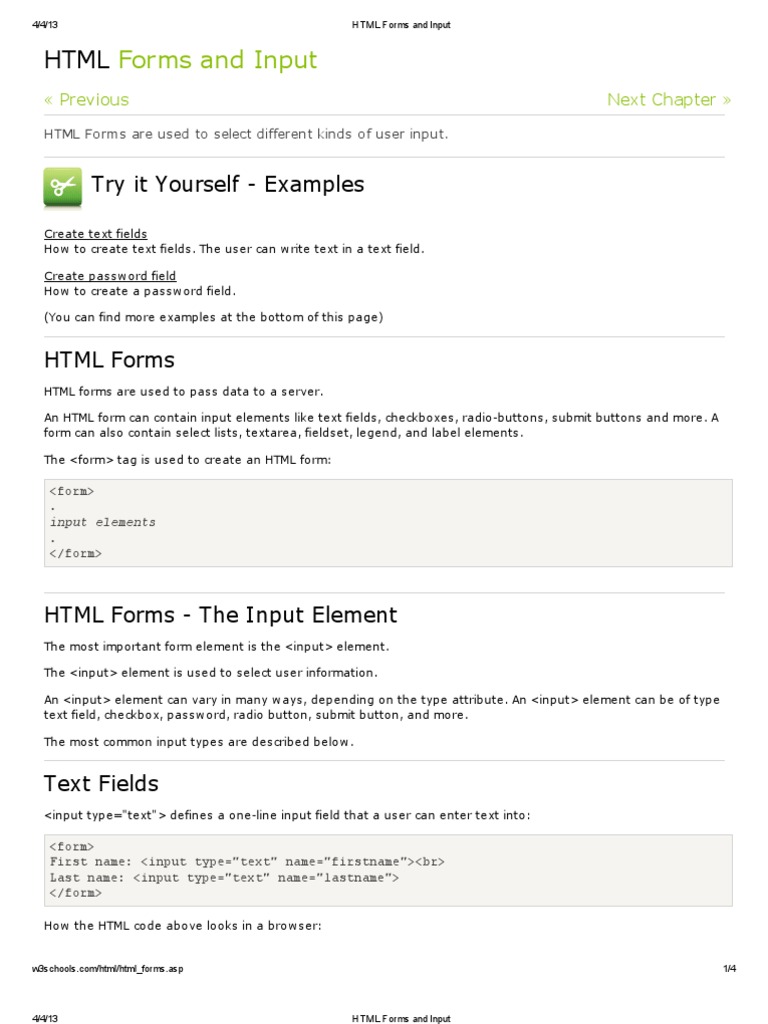Click 'How the HTML code above looks' text
Image resolution: width=768 pixels, height=1024 pixels.
182,926
